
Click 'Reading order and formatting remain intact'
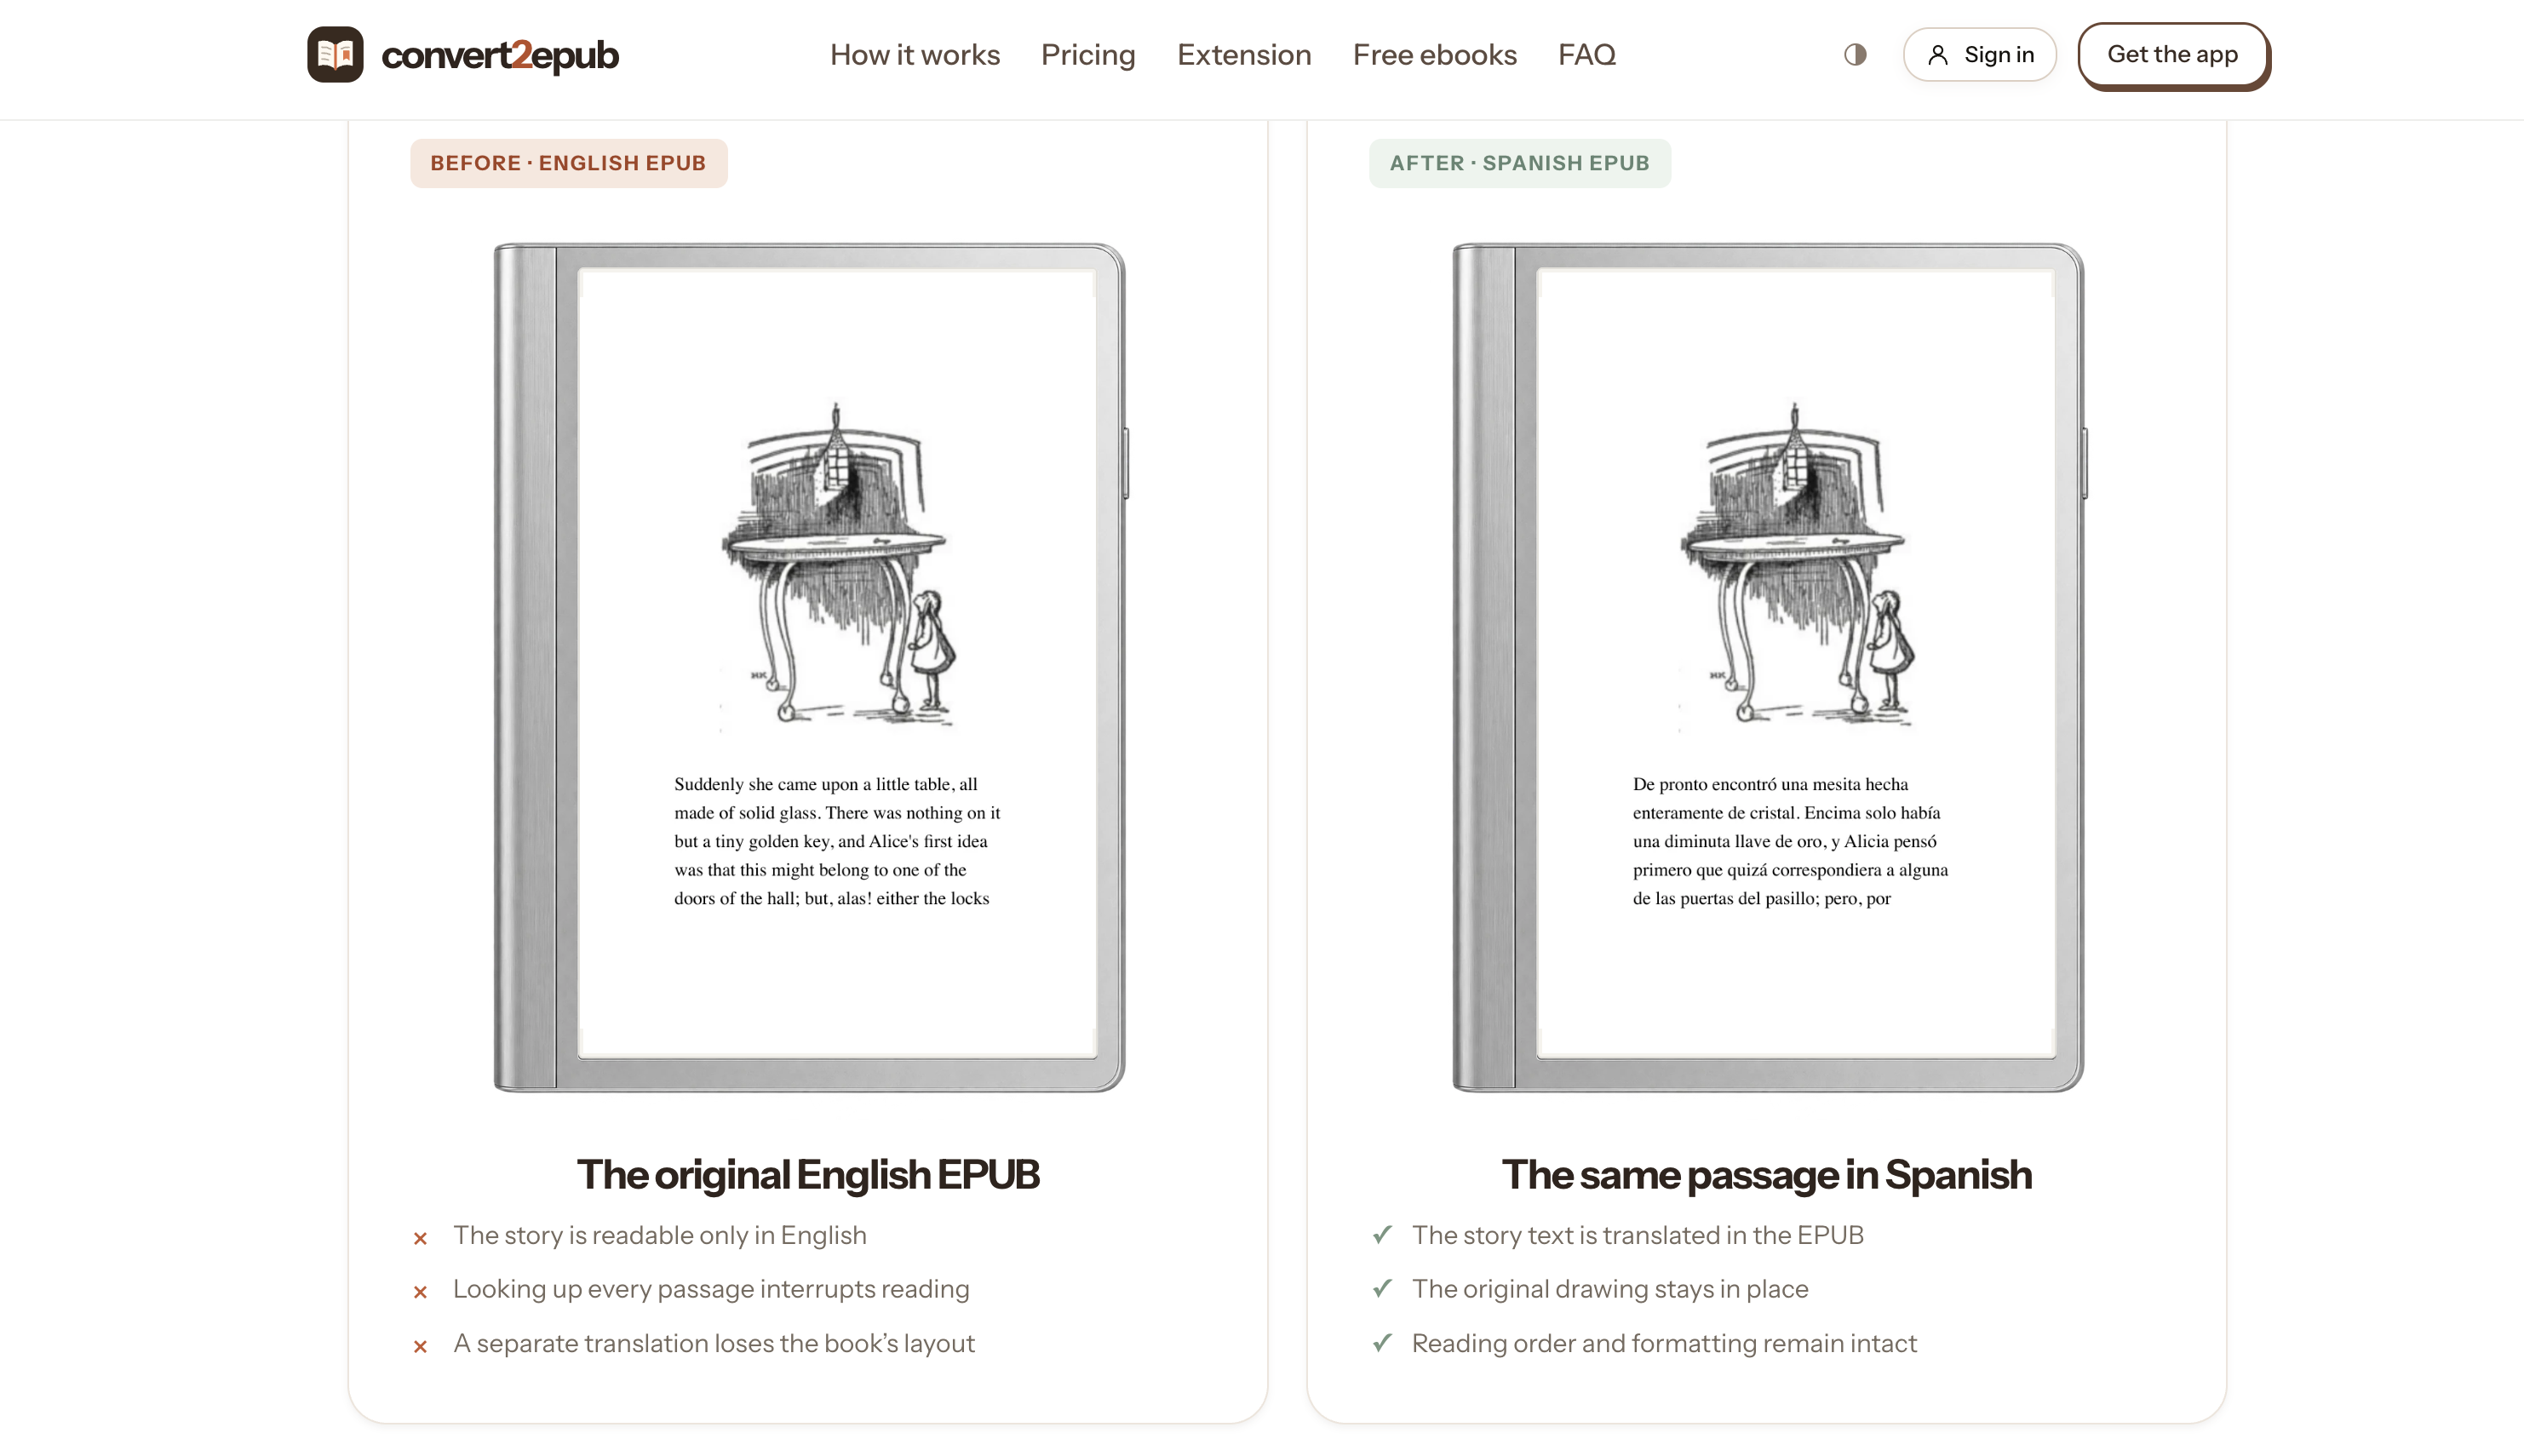pos(1664,1343)
